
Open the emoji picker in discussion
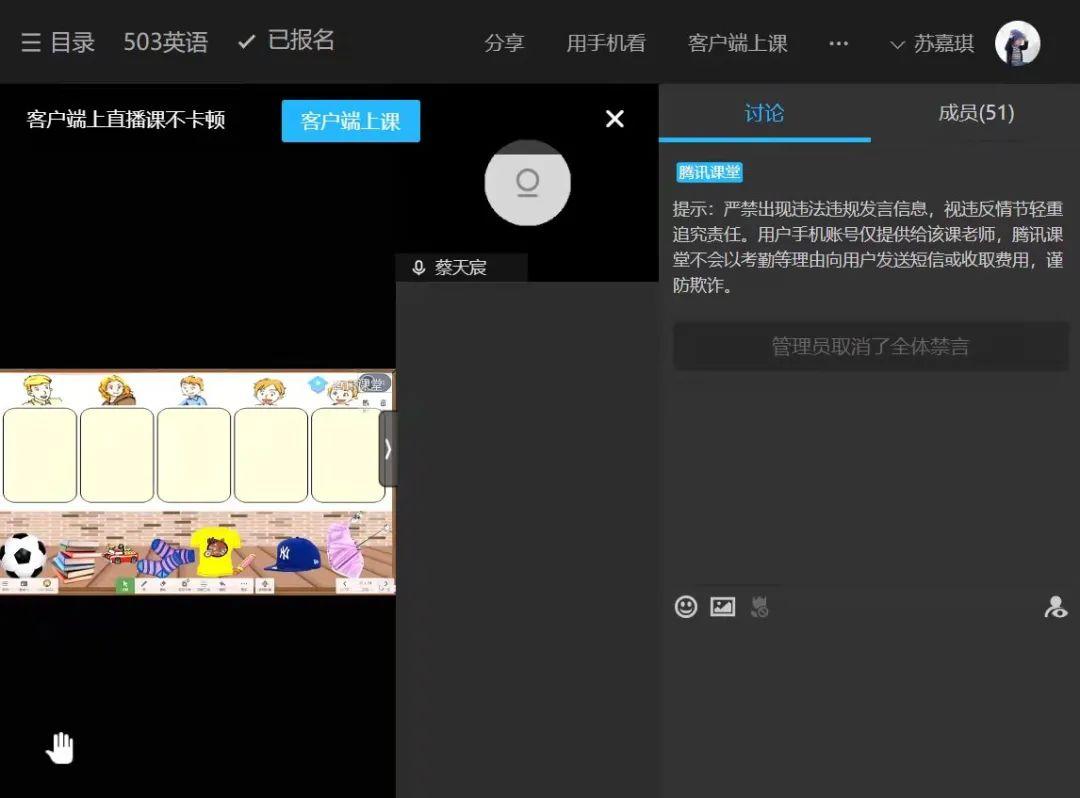pos(686,606)
